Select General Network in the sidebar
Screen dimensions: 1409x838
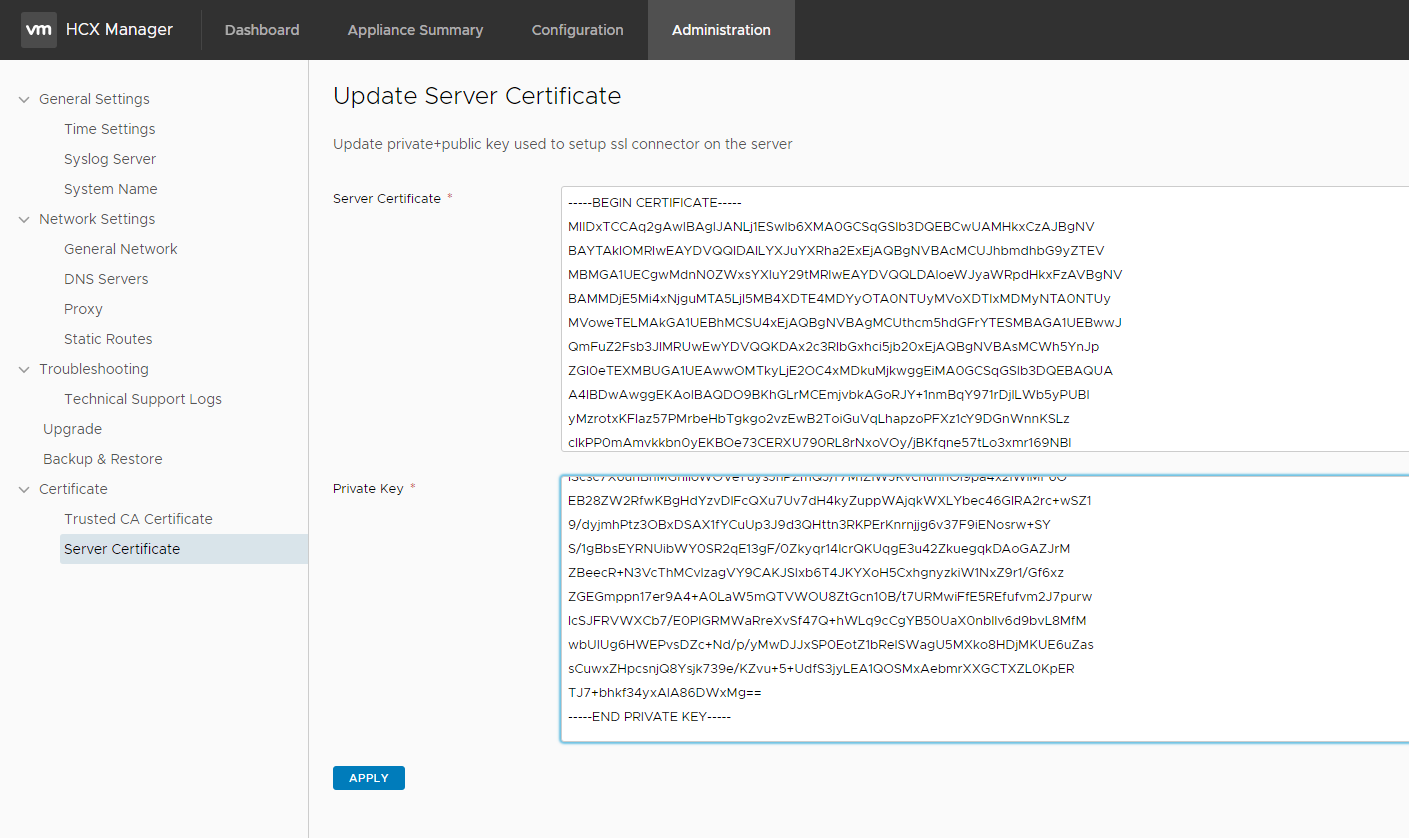(121, 249)
